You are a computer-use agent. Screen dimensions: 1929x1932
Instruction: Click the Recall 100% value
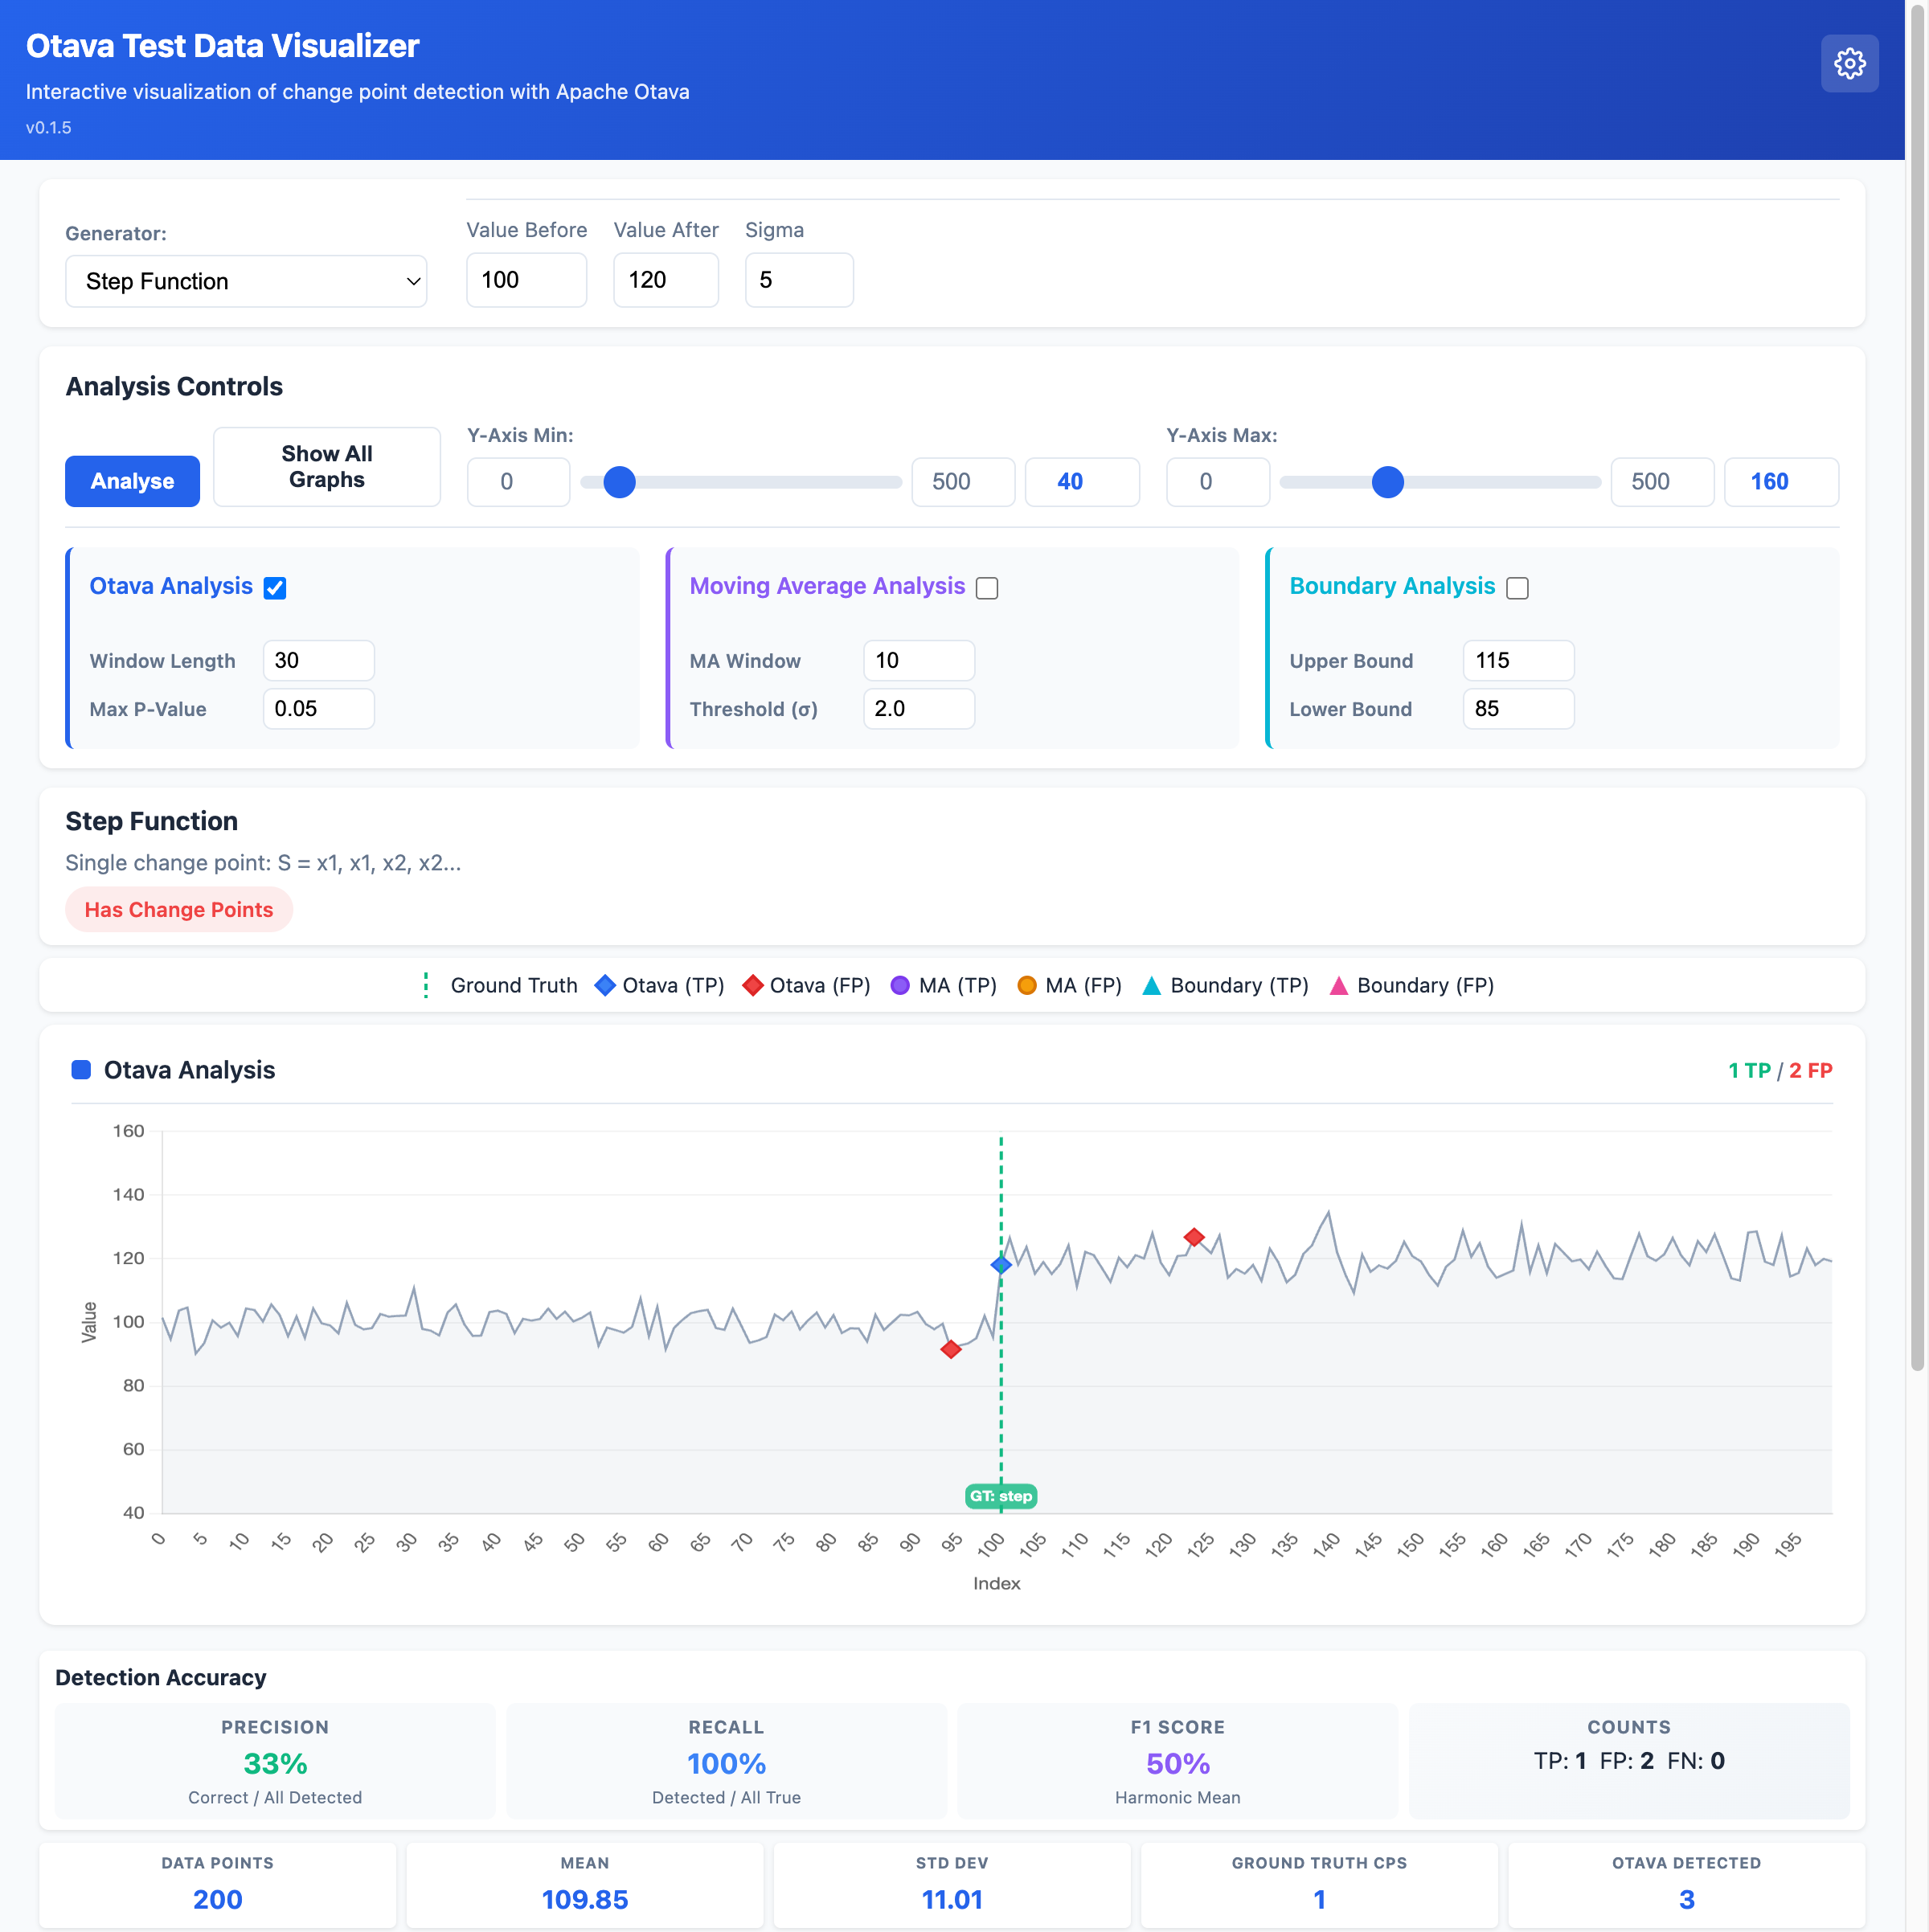click(x=726, y=1764)
